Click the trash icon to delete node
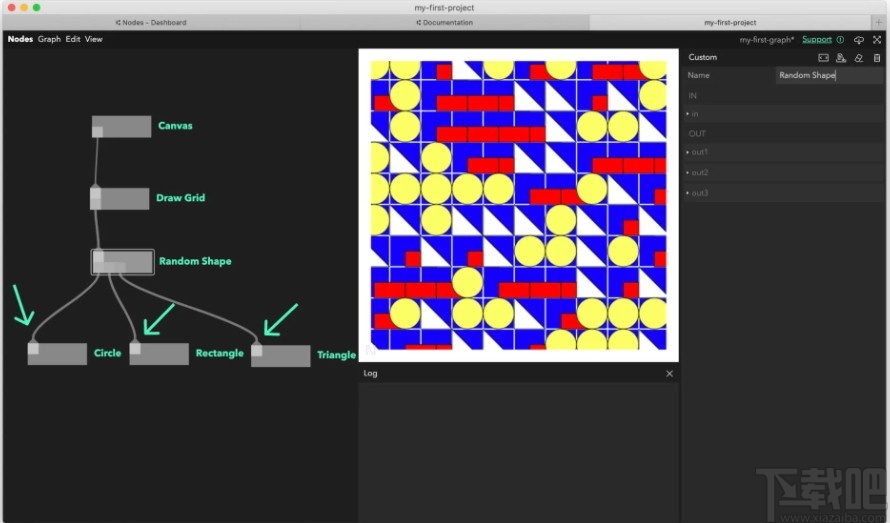This screenshot has height=523, width=890. (x=877, y=57)
